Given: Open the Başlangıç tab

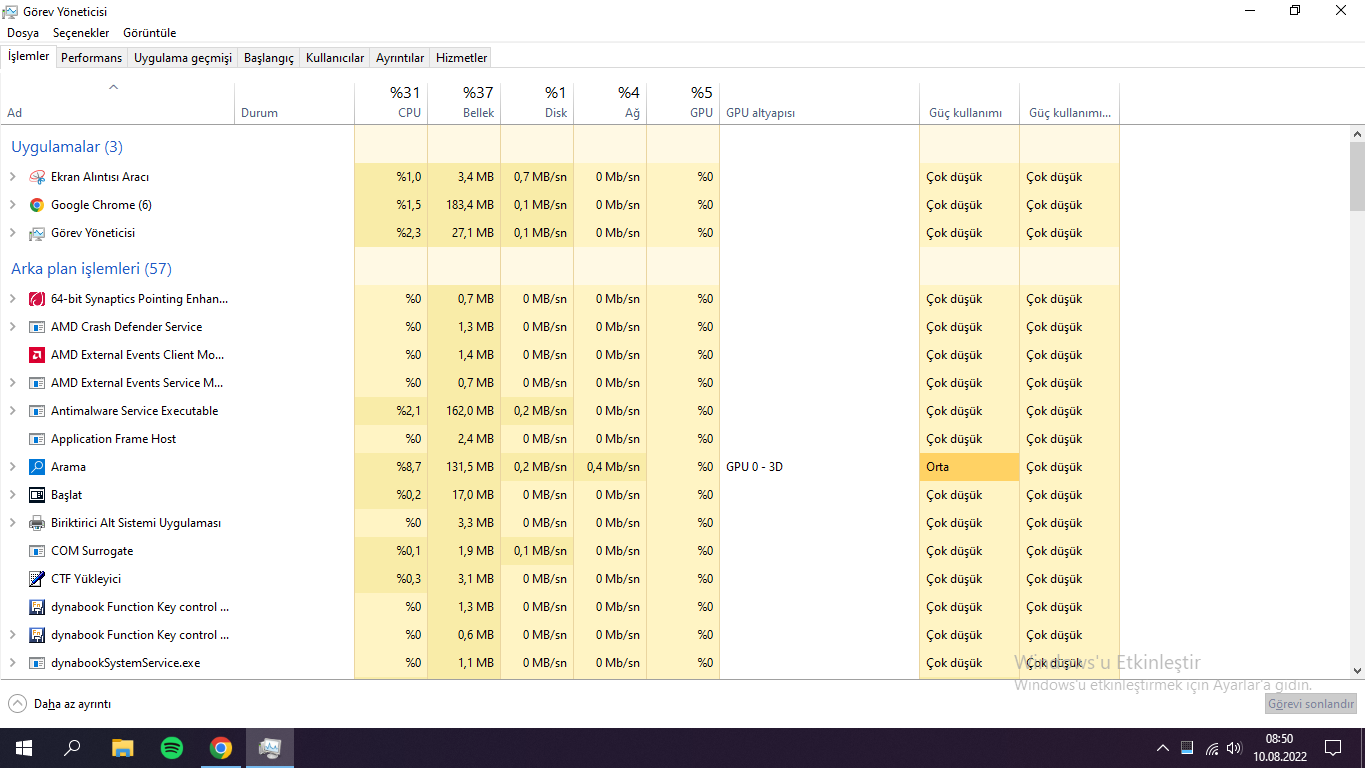Looking at the screenshot, I should pyautogui.click(x=269, y=58).
